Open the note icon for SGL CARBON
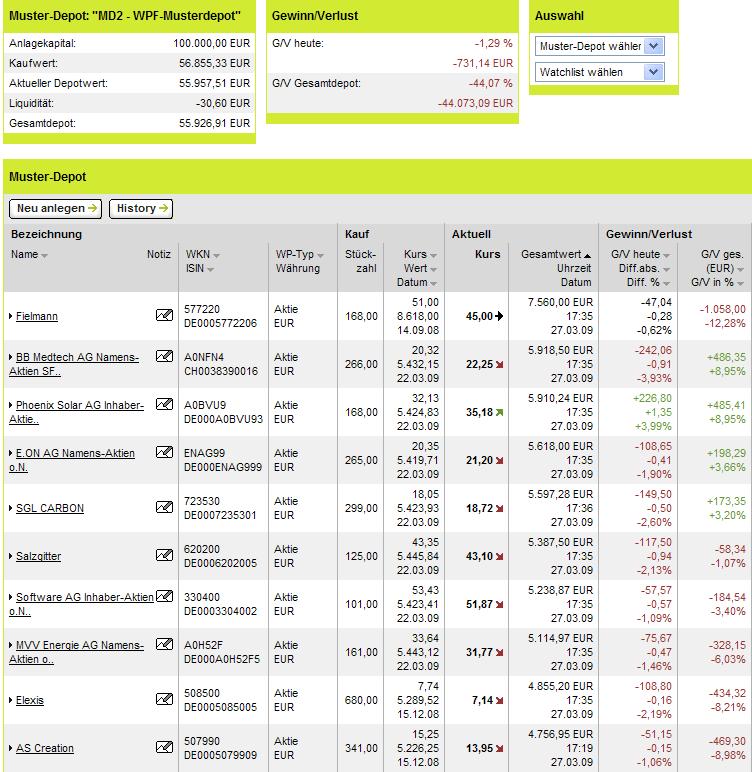Viewport: 752px width, 772px height. click(164, 507)
